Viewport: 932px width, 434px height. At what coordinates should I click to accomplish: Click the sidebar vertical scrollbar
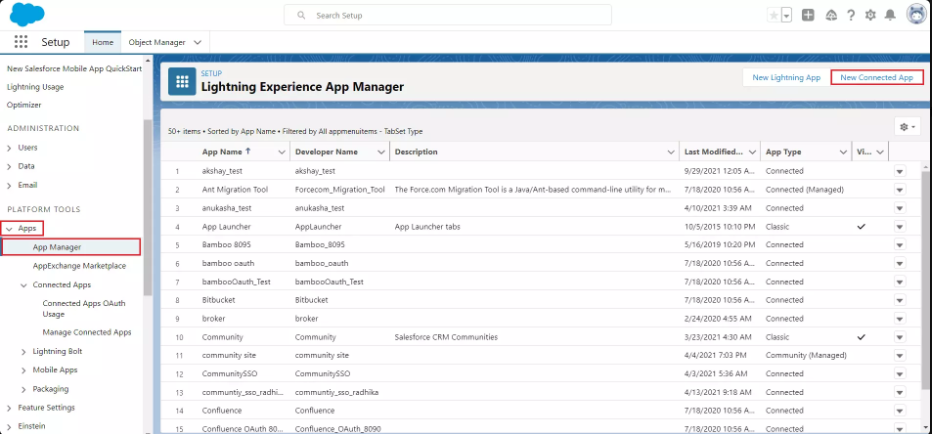pos(147,206)
